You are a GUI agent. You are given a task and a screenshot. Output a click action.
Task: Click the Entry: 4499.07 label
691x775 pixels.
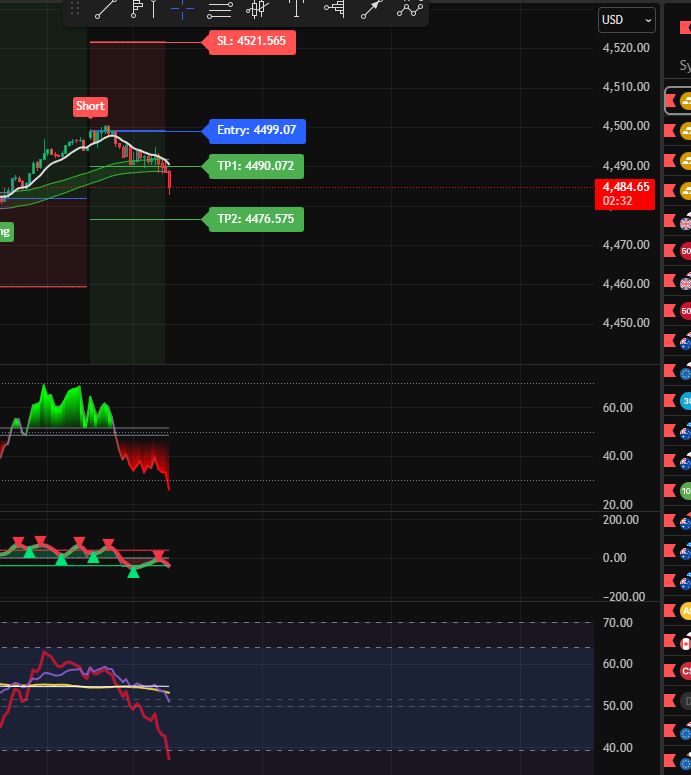coord(257,131)
